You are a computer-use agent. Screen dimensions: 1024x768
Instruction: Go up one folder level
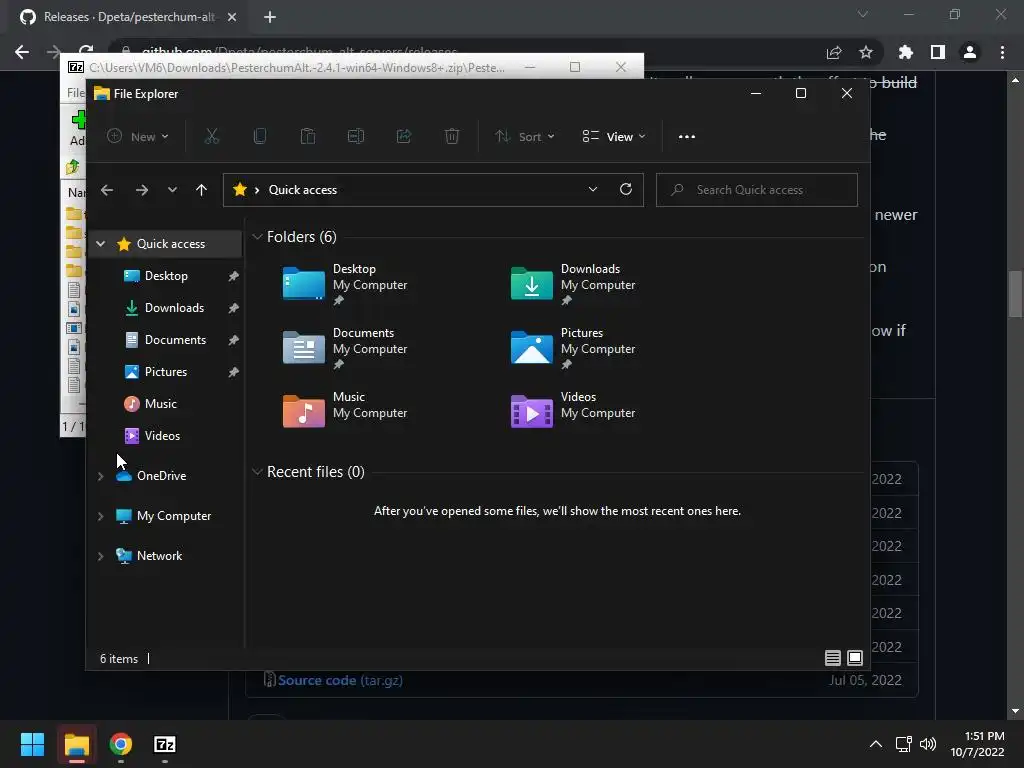[x=201, y=190]
